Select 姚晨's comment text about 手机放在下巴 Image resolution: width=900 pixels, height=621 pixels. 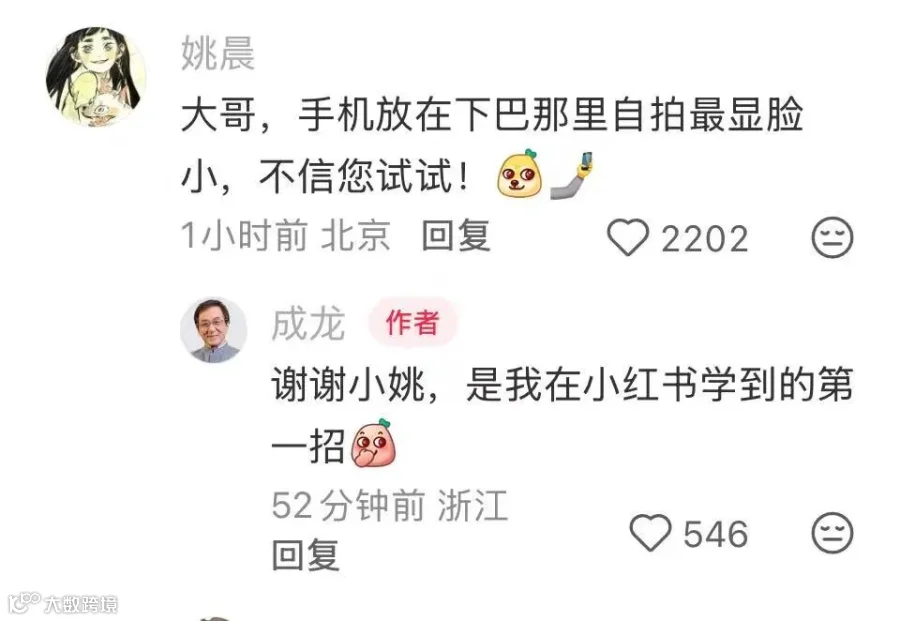click(x=492, y=145)
